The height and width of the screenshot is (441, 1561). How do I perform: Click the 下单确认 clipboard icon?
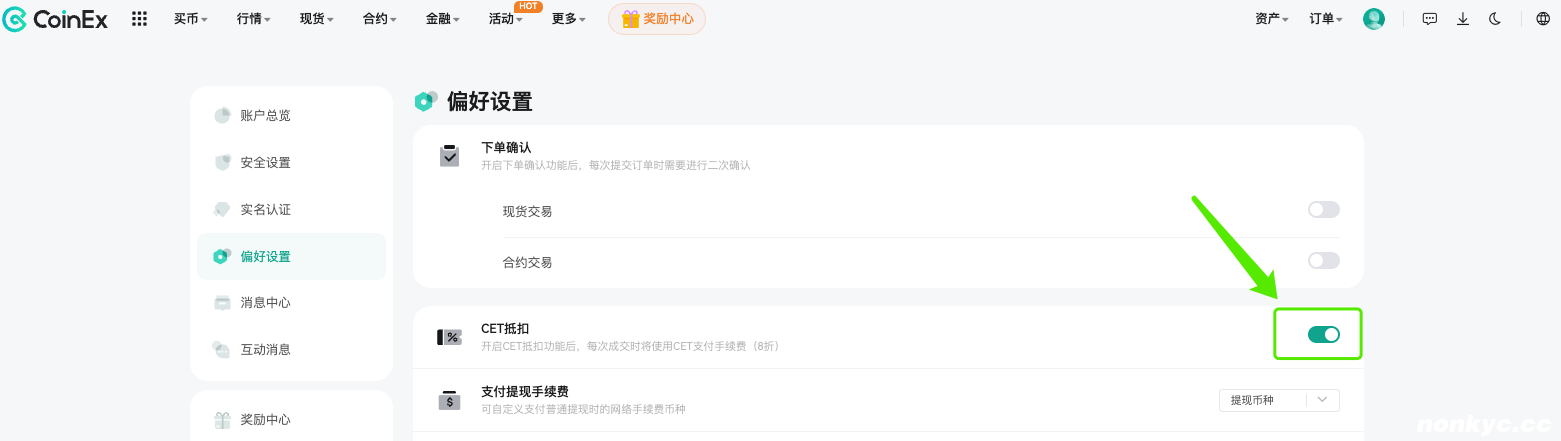(x=449, y=156)
